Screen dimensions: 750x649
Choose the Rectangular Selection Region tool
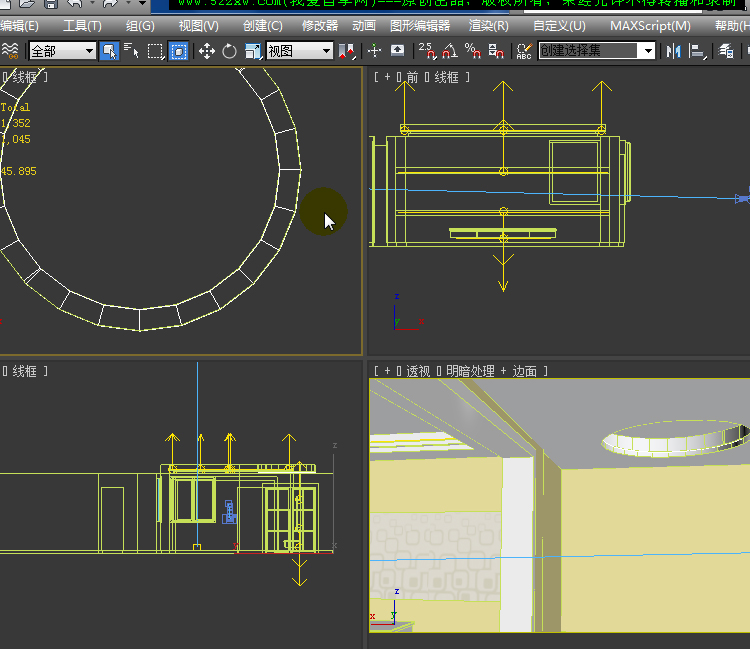click(x=155, y=51)
